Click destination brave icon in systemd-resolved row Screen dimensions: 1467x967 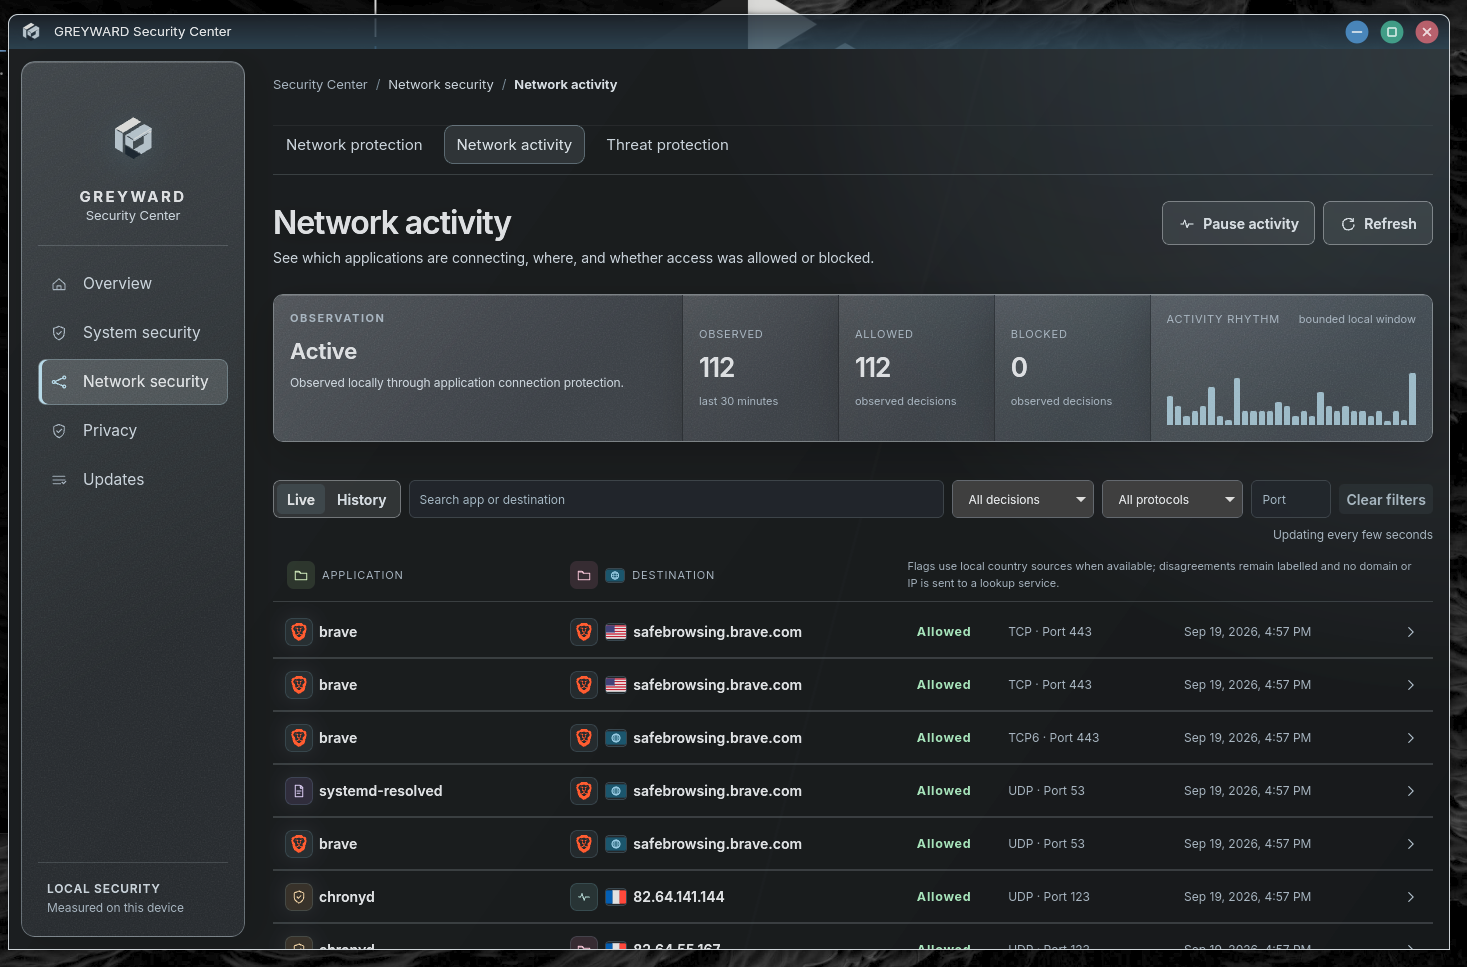[584, 791]
